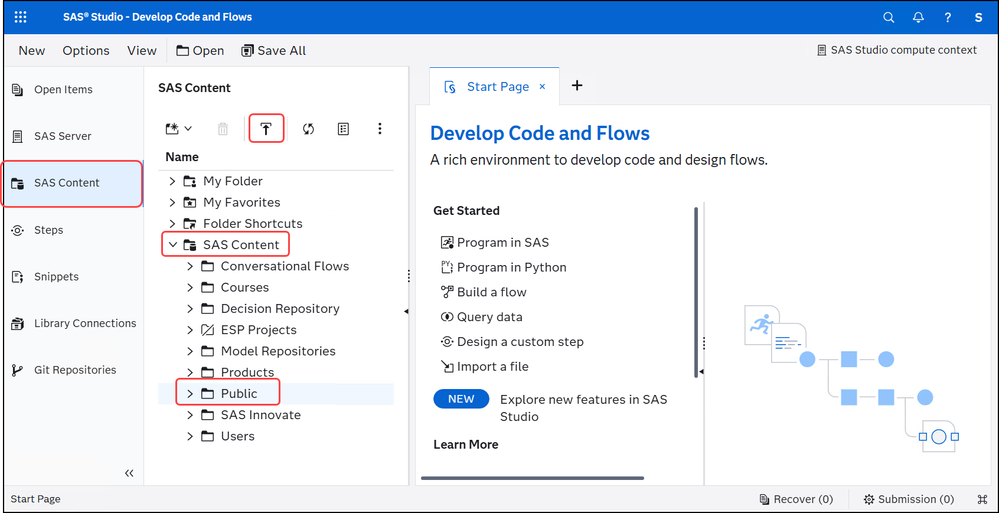Click the Get Started vertical scrollbar
Image resolution: width=999 pixels, height=513 pixels.
[x=696, y=291]
